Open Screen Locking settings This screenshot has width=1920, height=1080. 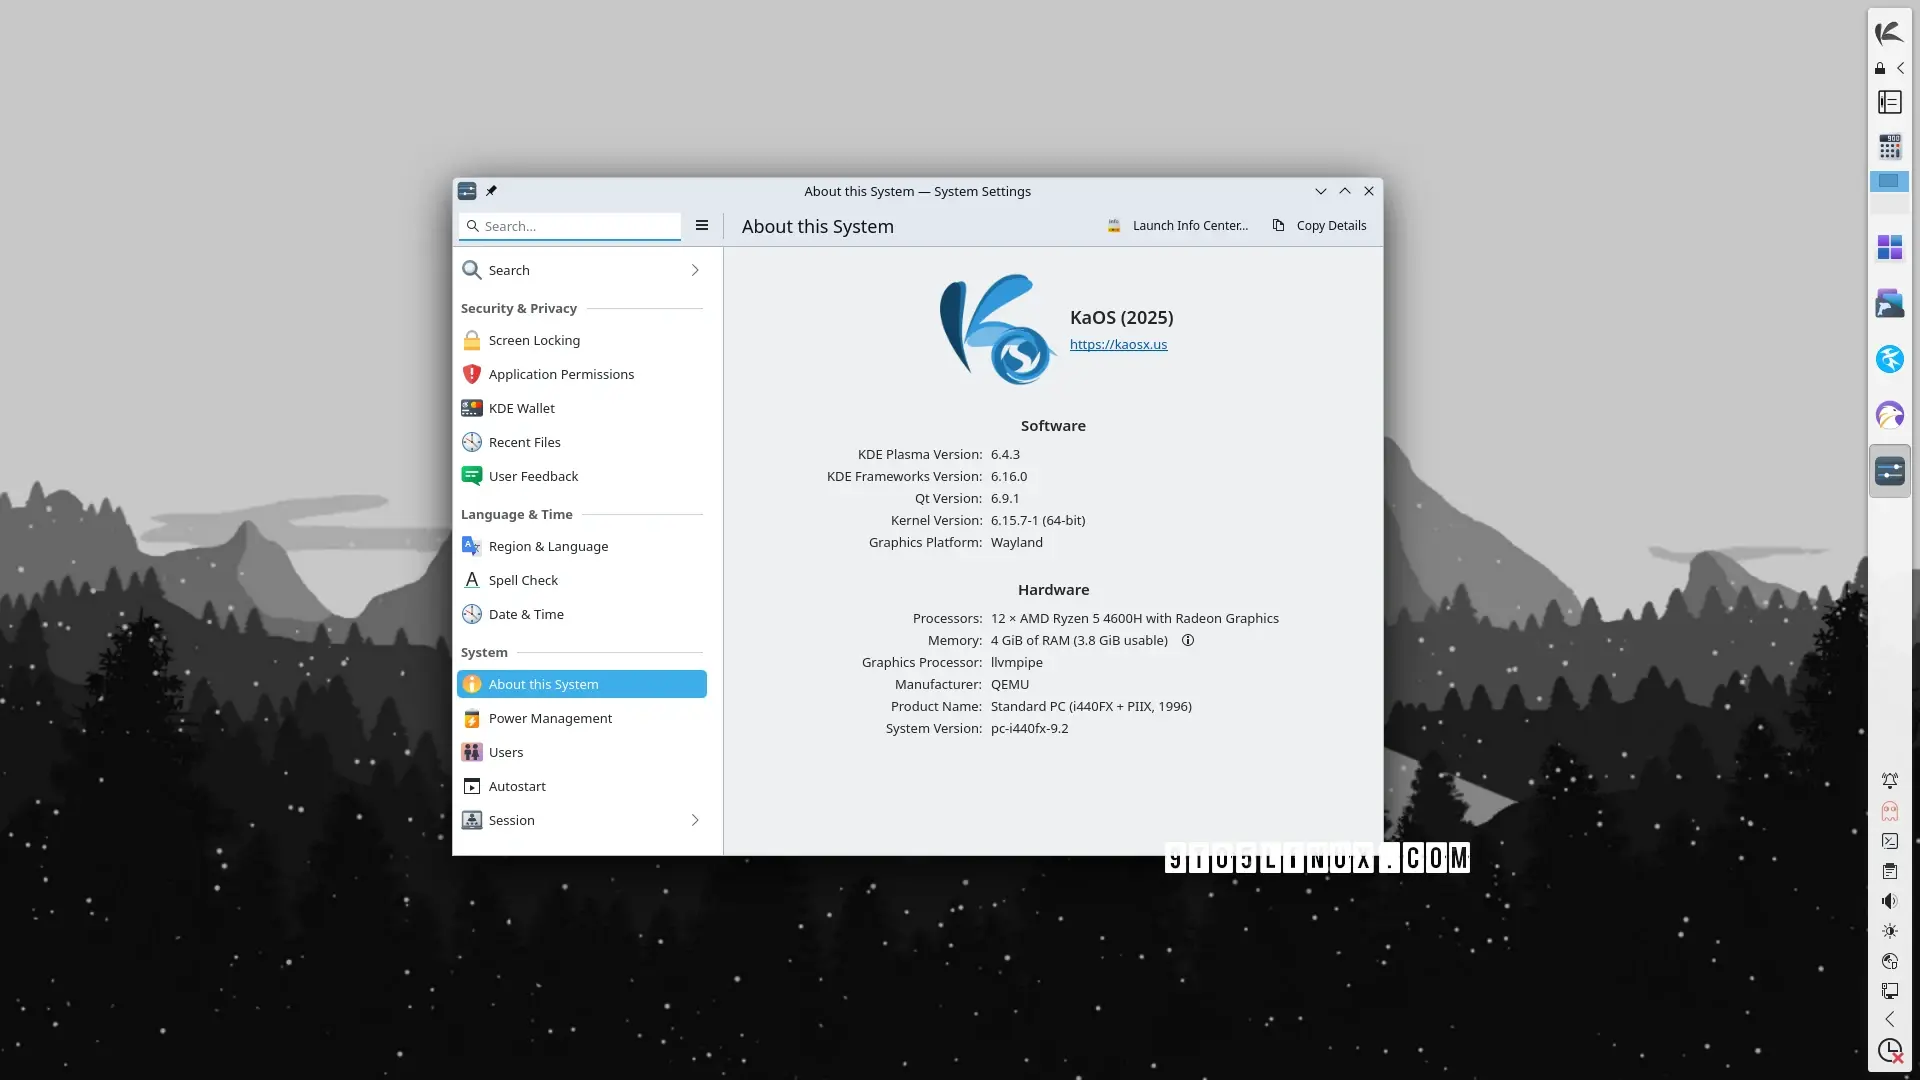click(534, 340)
